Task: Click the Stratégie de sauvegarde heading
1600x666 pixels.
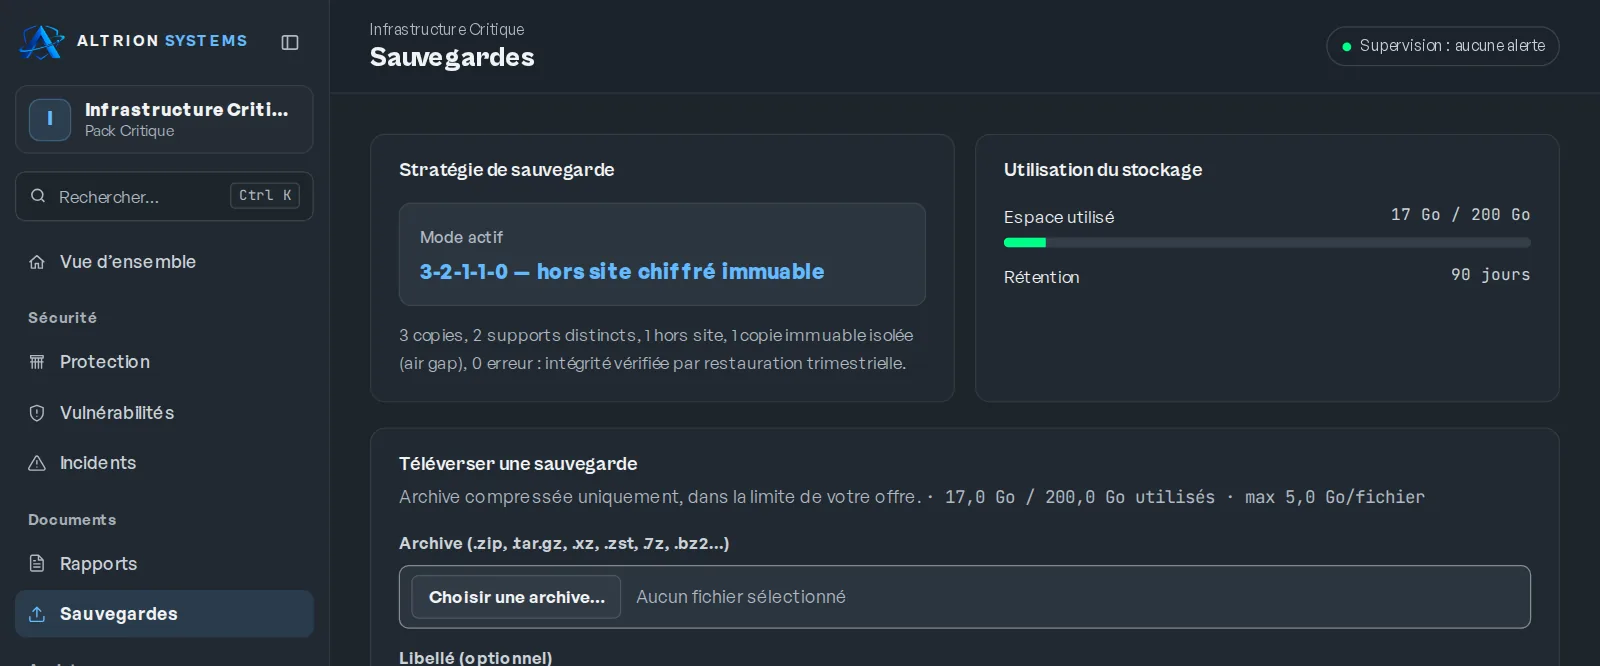Action: [507, 170]
